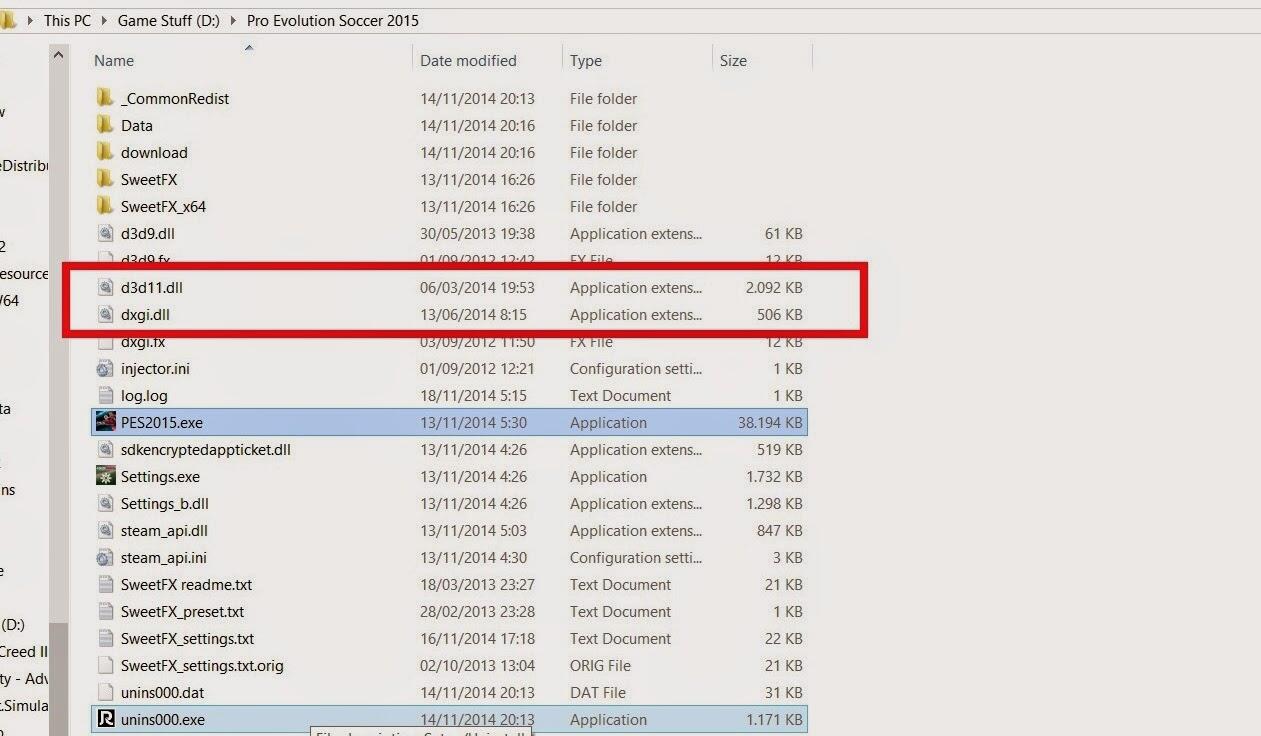Select the download folder name

click(154, 152)
